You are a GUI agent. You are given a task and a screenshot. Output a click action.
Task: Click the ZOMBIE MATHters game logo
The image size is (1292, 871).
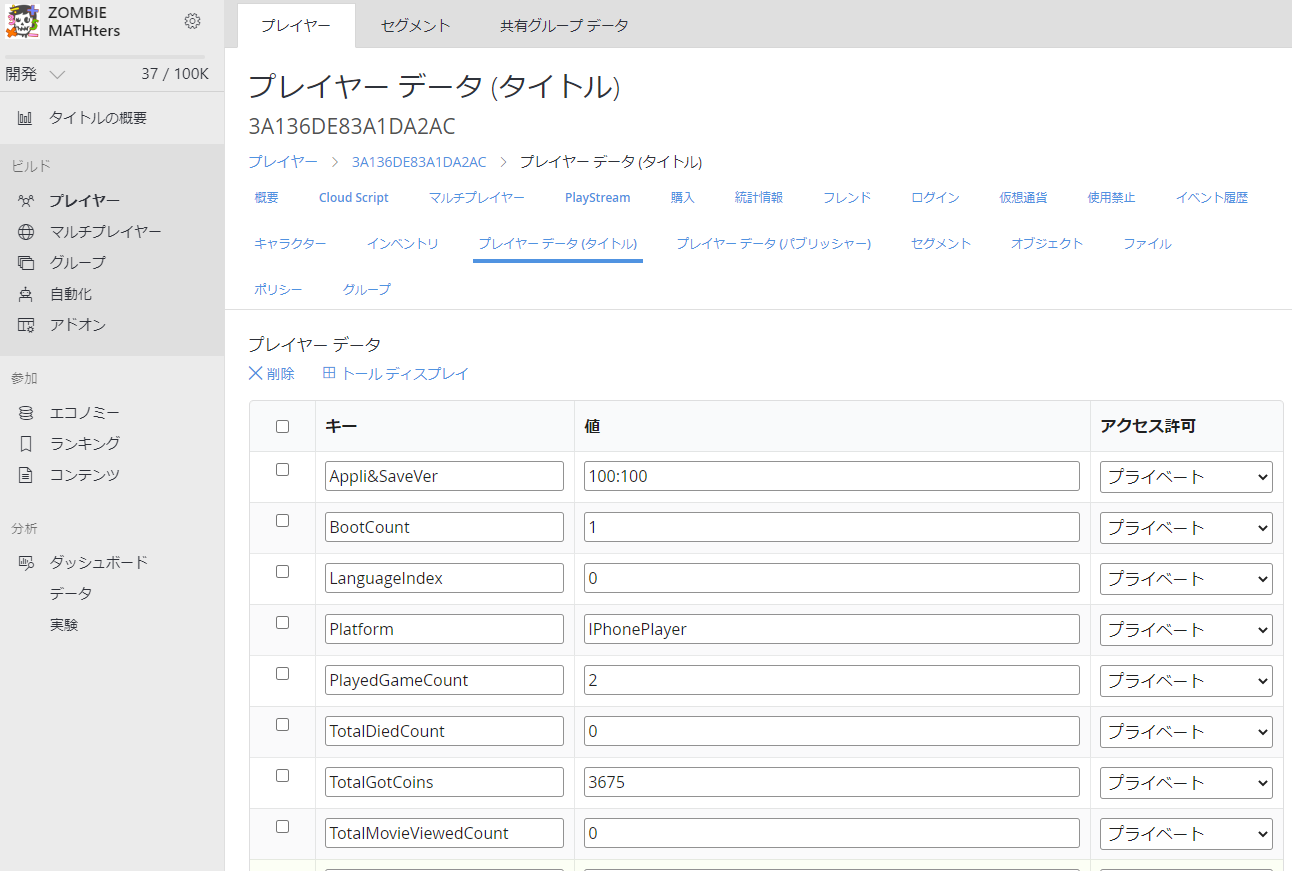[23, 22]
